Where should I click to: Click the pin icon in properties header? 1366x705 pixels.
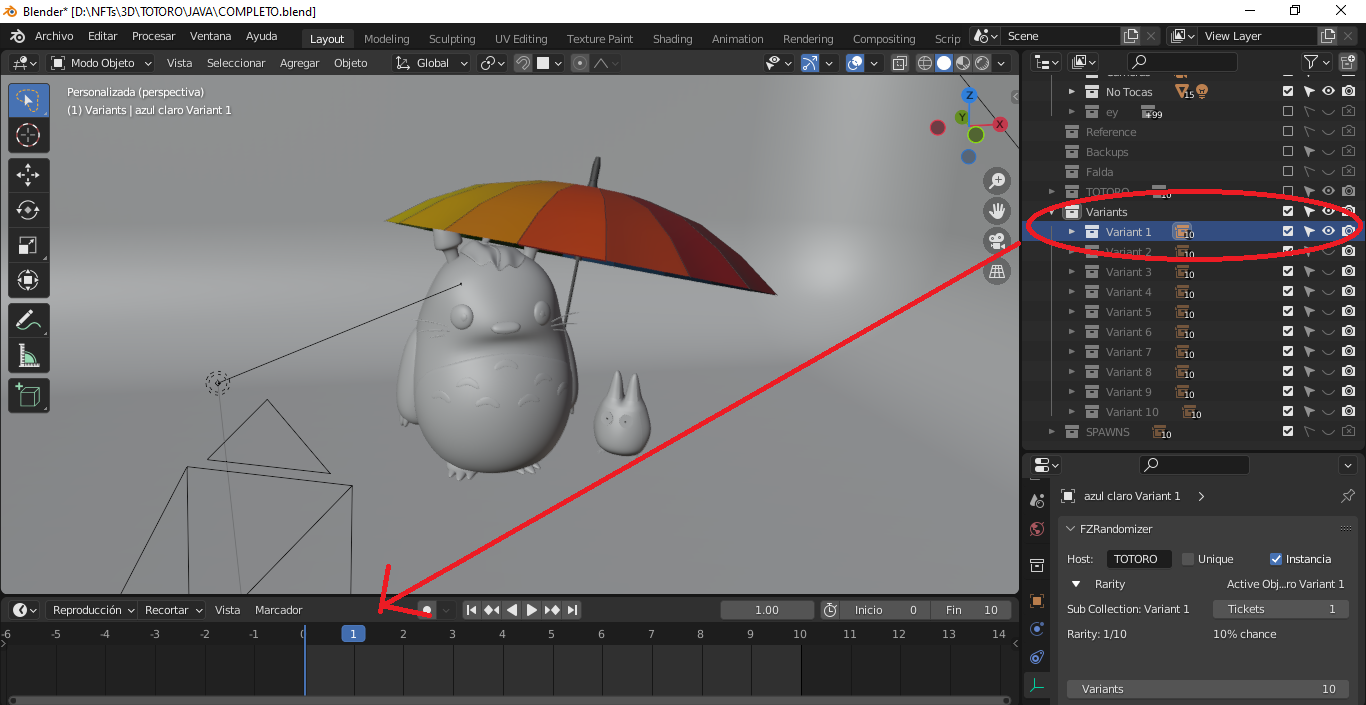(x=1347, y=496)
